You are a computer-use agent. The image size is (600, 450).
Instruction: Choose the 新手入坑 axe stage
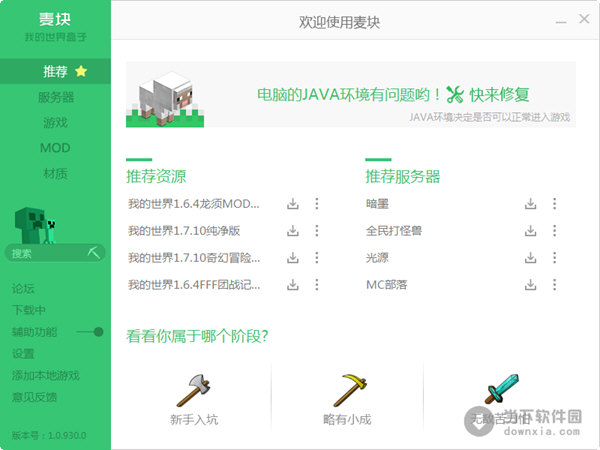(x=194, y=400)
